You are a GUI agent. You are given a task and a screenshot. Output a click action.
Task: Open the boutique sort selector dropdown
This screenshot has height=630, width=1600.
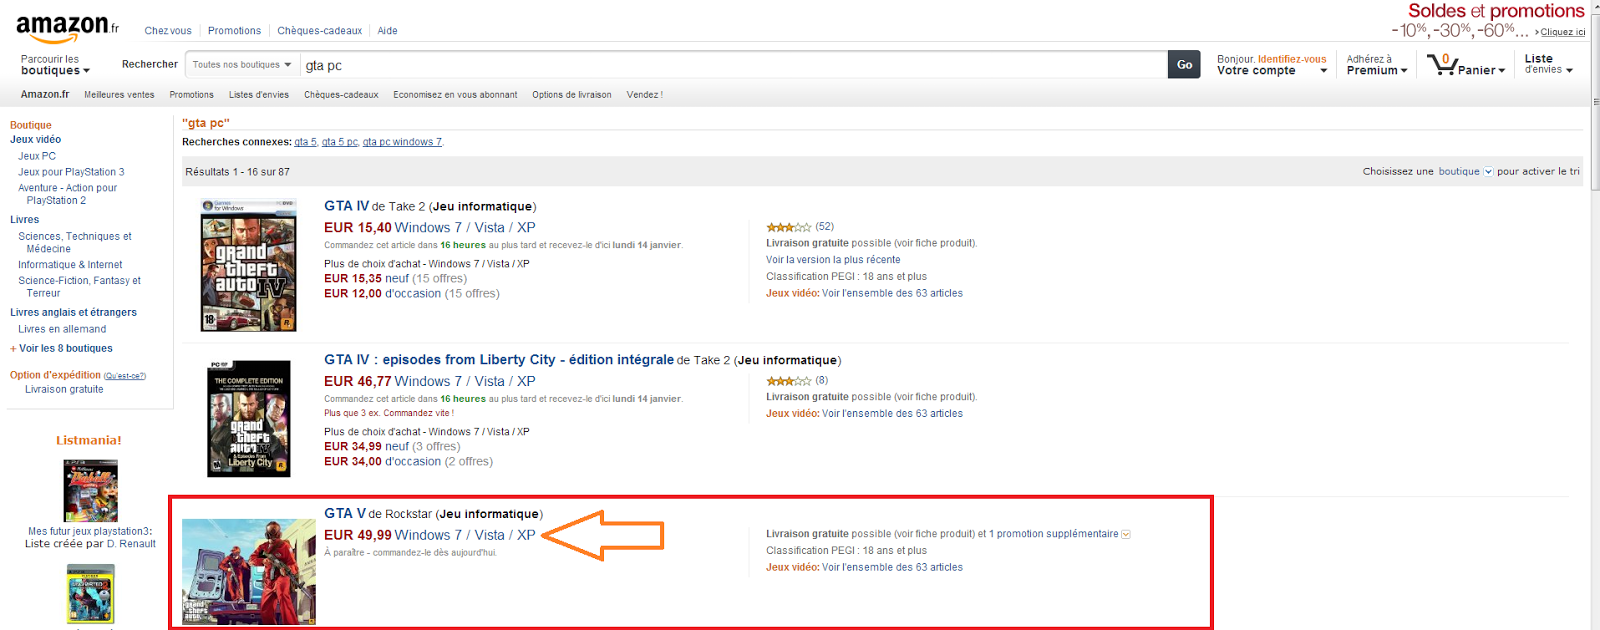tap(1466, 172)
